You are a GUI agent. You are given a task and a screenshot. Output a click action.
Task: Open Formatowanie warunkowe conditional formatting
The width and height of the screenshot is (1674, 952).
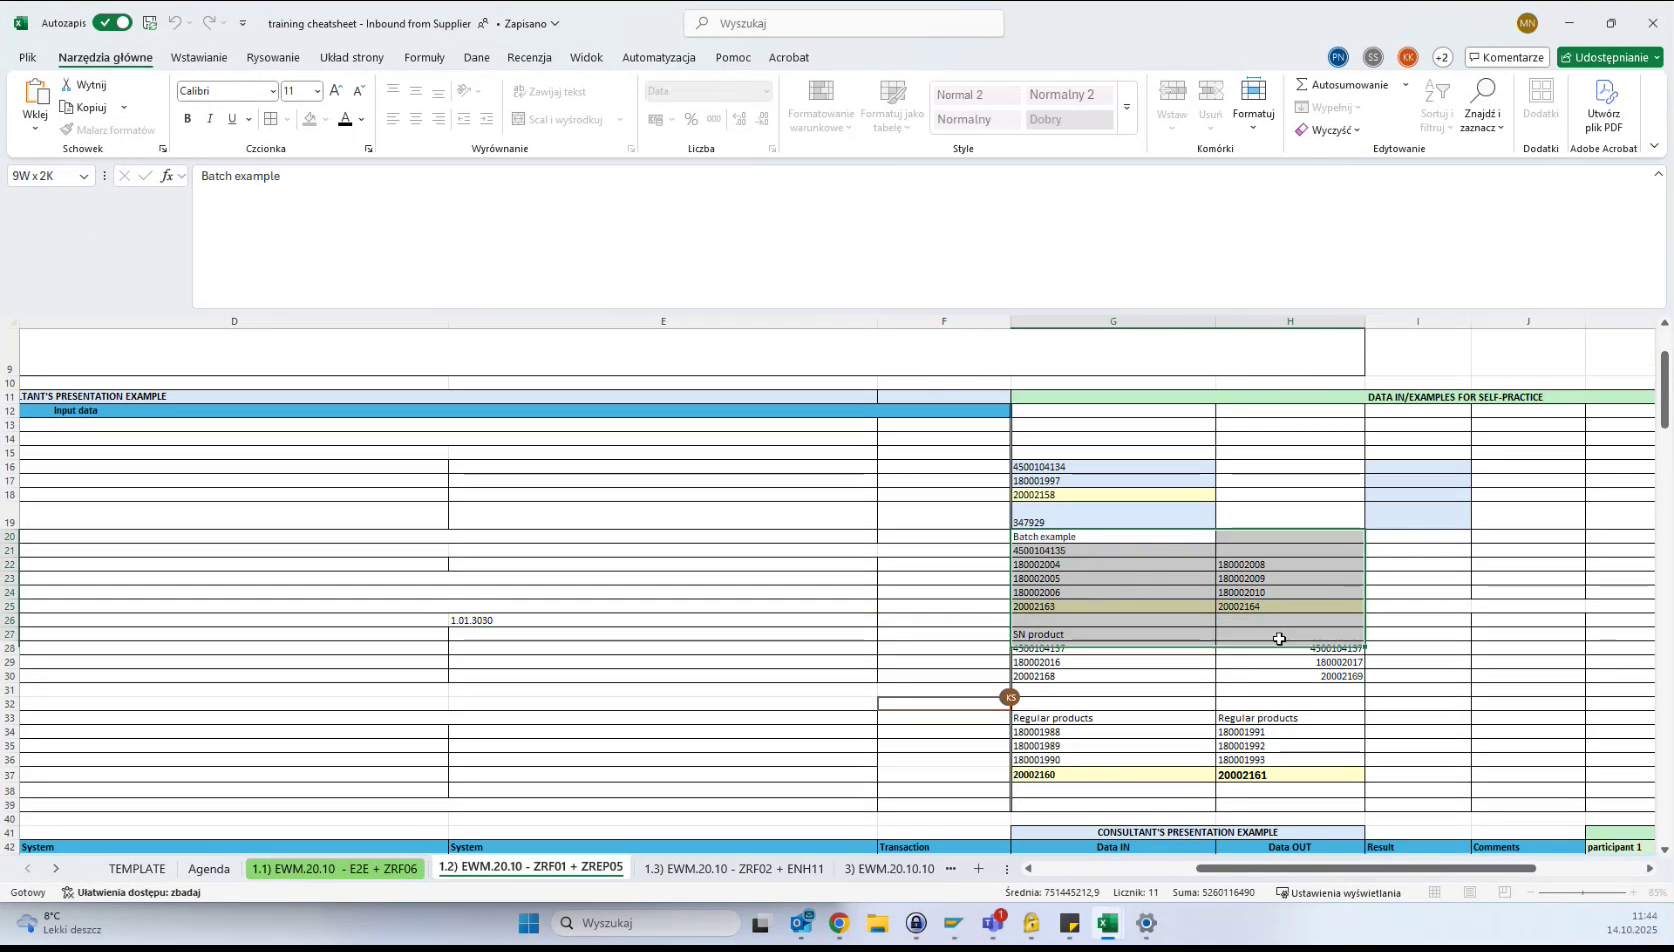[x=820, y=107]
